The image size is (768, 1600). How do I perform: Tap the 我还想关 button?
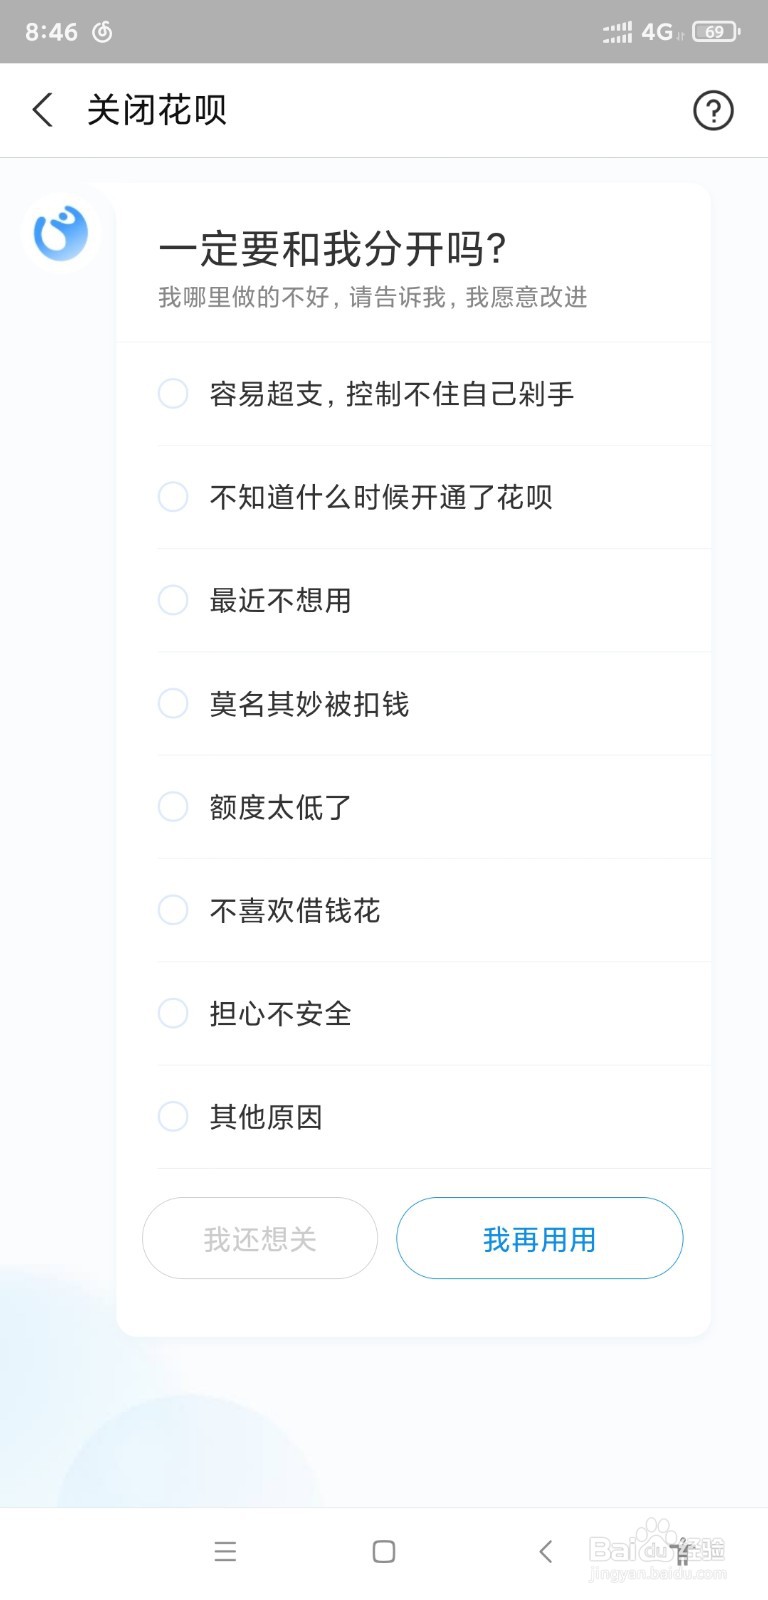pyautogui.click(x=260, y=1239)
